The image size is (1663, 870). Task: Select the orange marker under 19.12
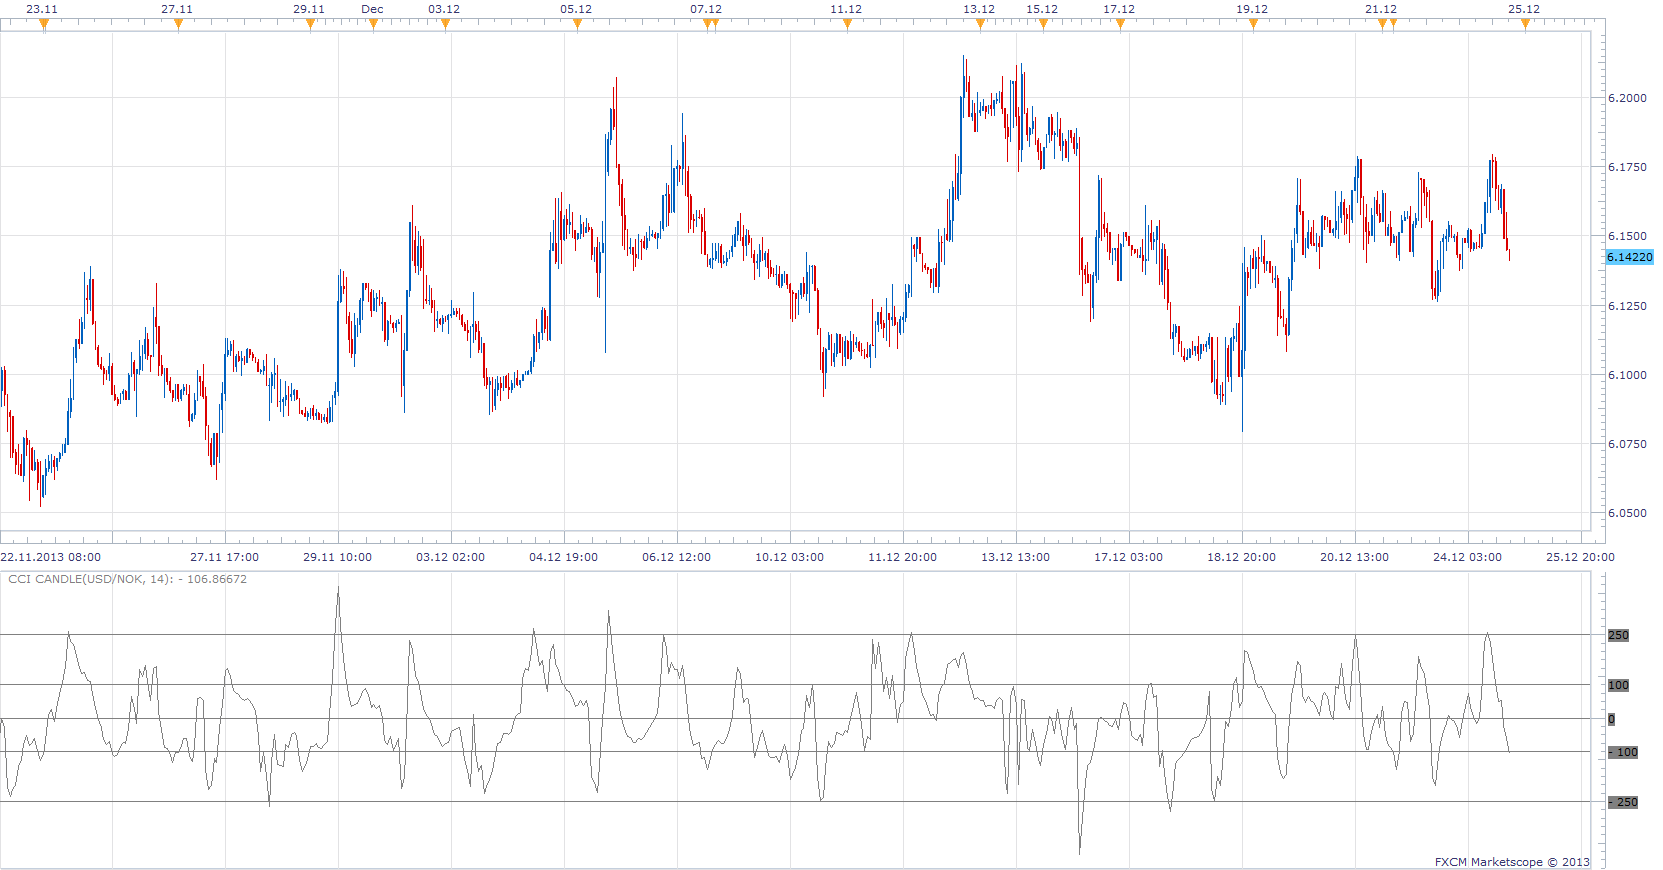[x=1253, y=24]
